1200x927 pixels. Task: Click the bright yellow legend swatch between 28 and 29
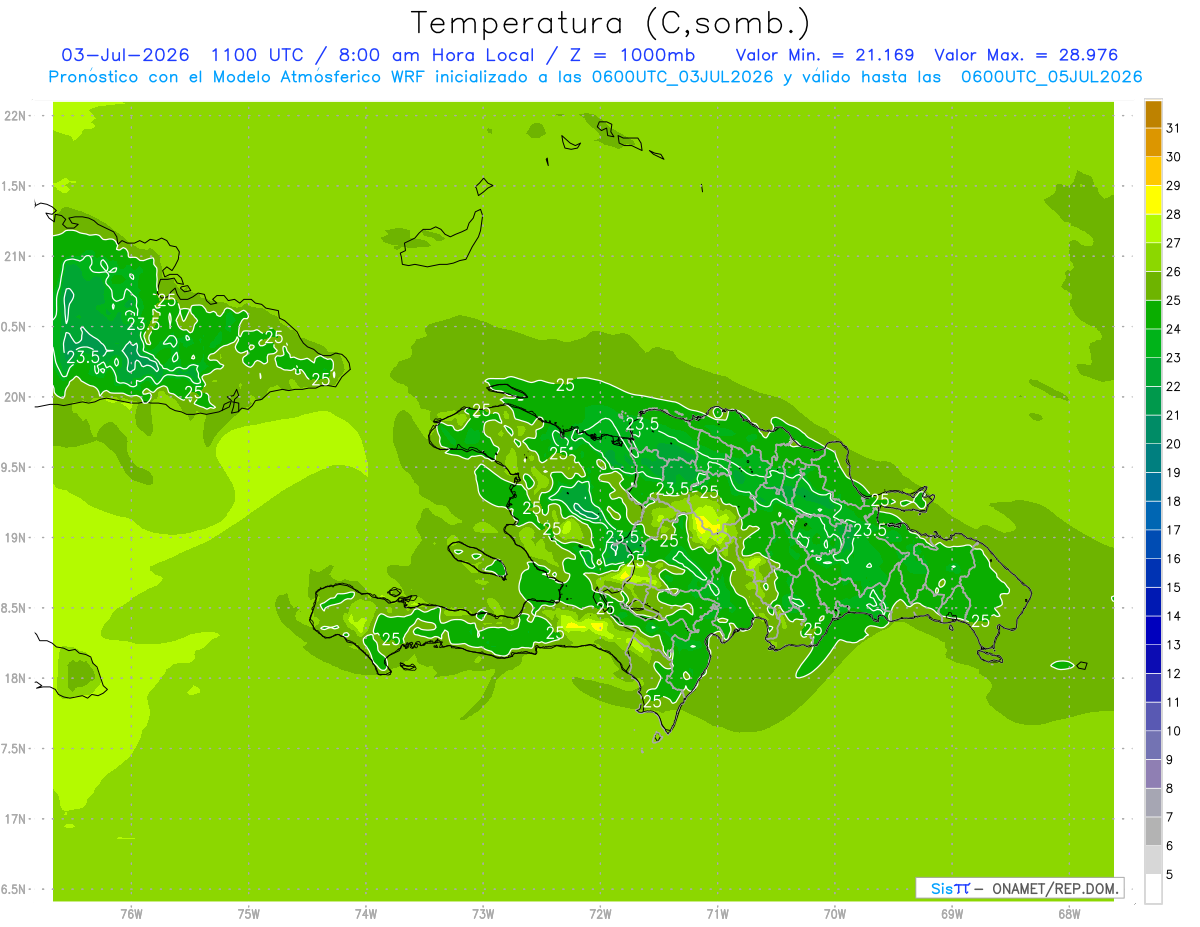pyautogui.click(x=1153, y=200)
